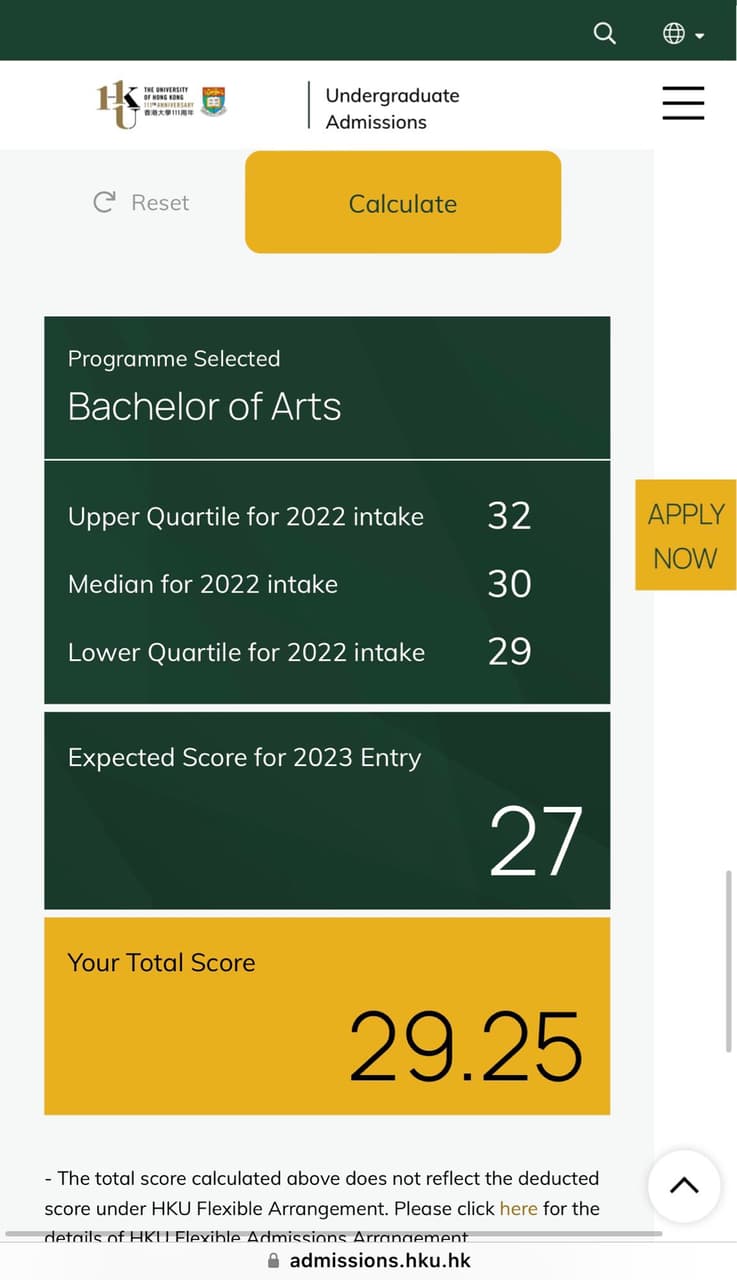The width and height of the screenshot is (737, 1280).
Task: Click the vertical page scrollbar
Action: coord(728,960)
